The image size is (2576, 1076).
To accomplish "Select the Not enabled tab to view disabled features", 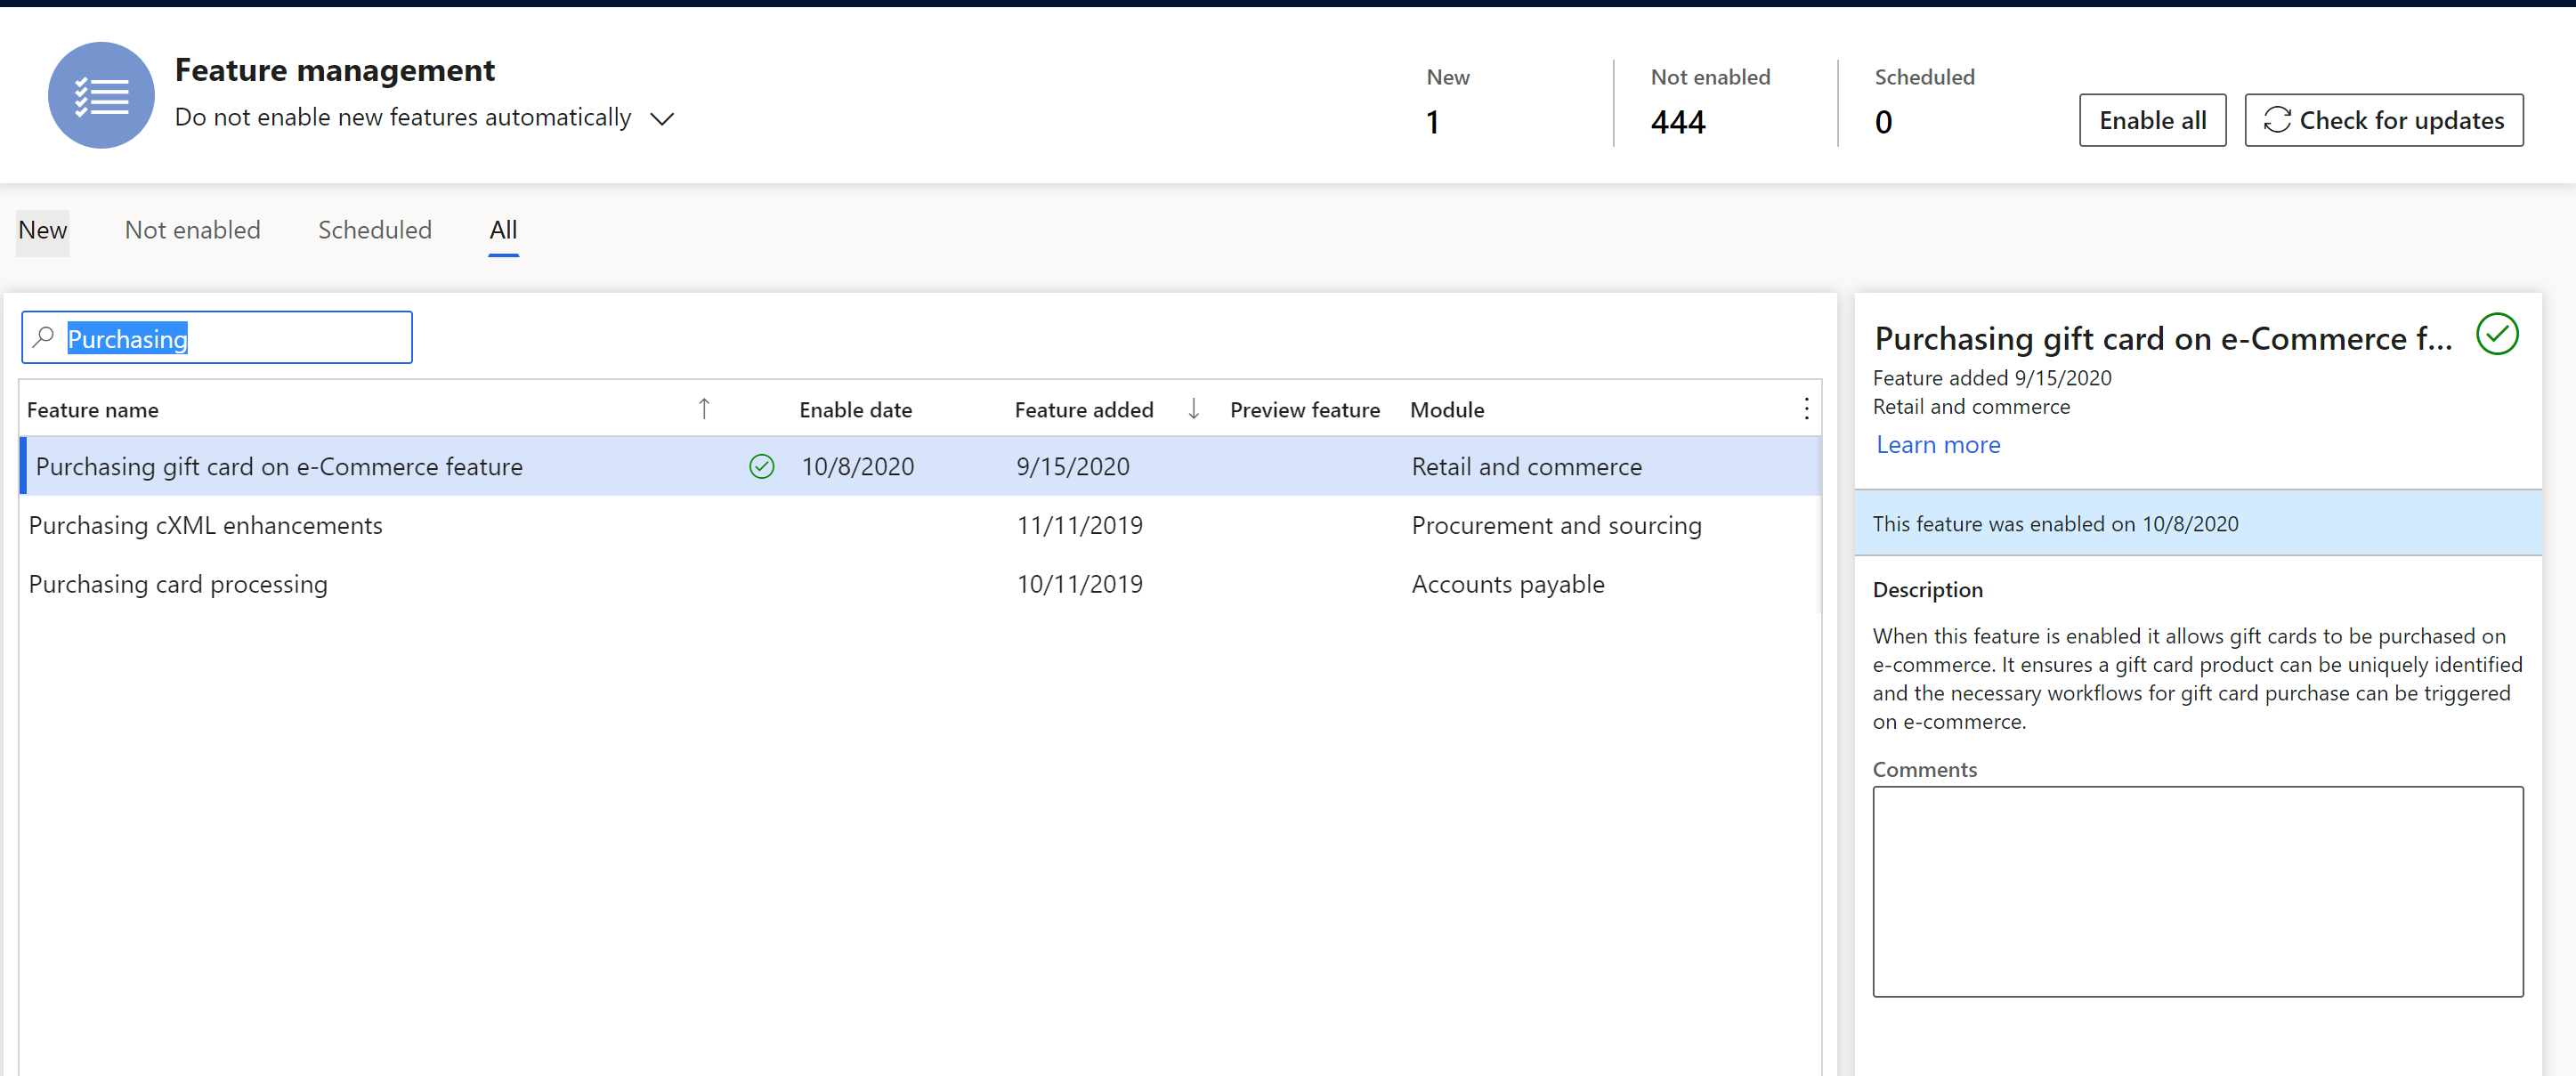I will pos(190,229).
